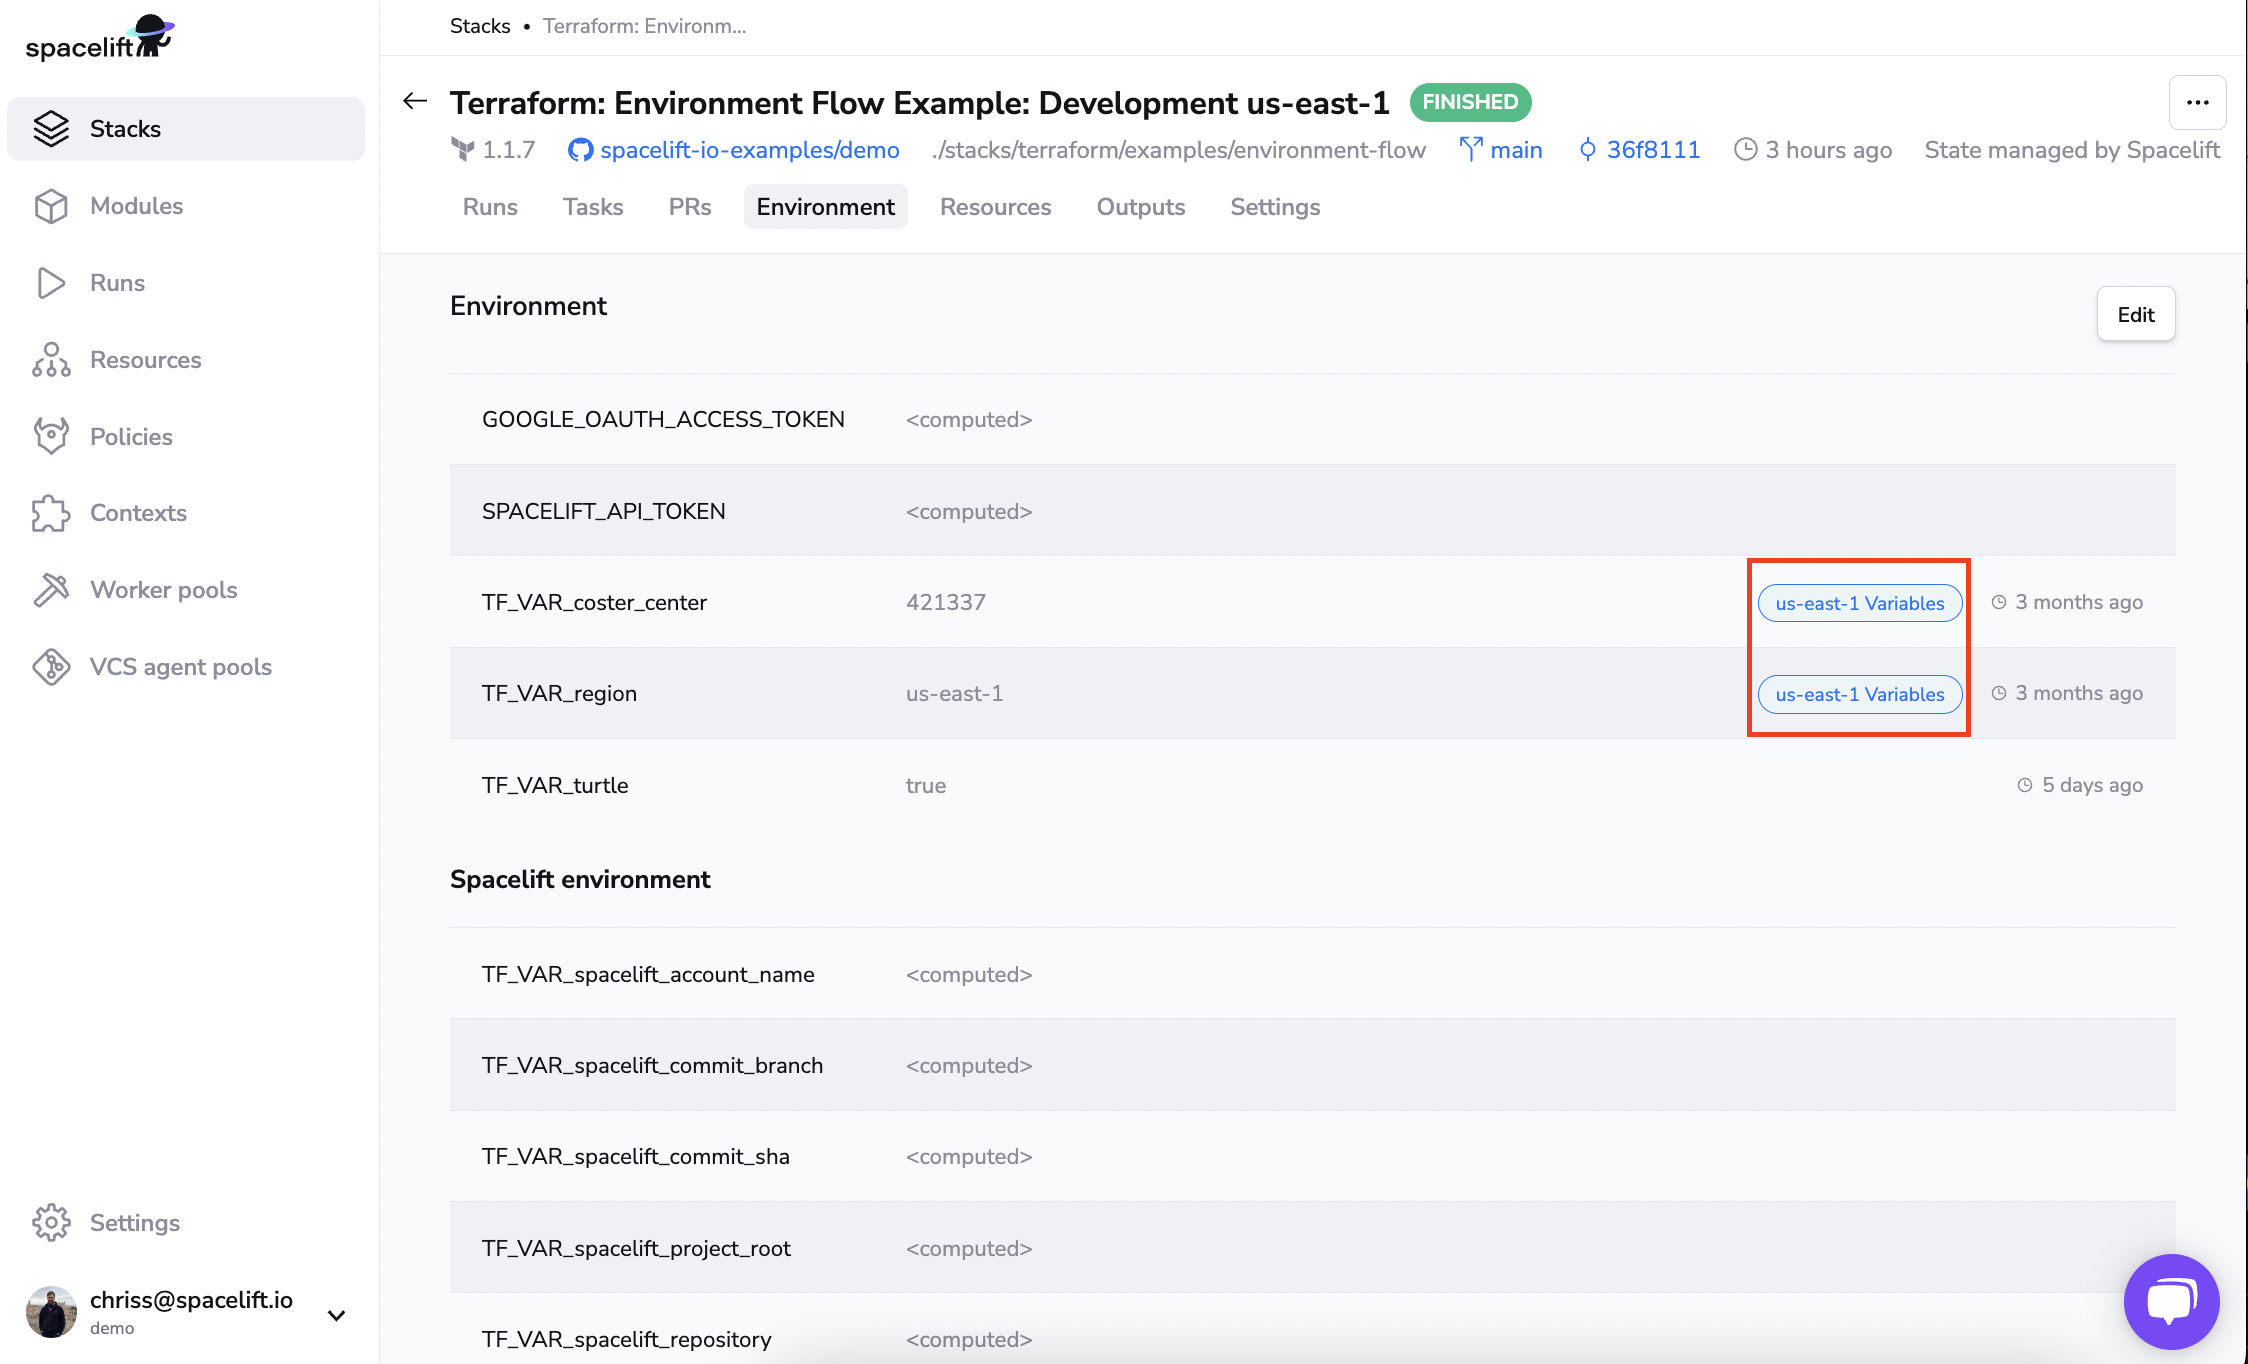The width and height of the screenshot is (2248, 1364).
Task: Click the VCS agent pools icon
Action: tap(51, 667)
